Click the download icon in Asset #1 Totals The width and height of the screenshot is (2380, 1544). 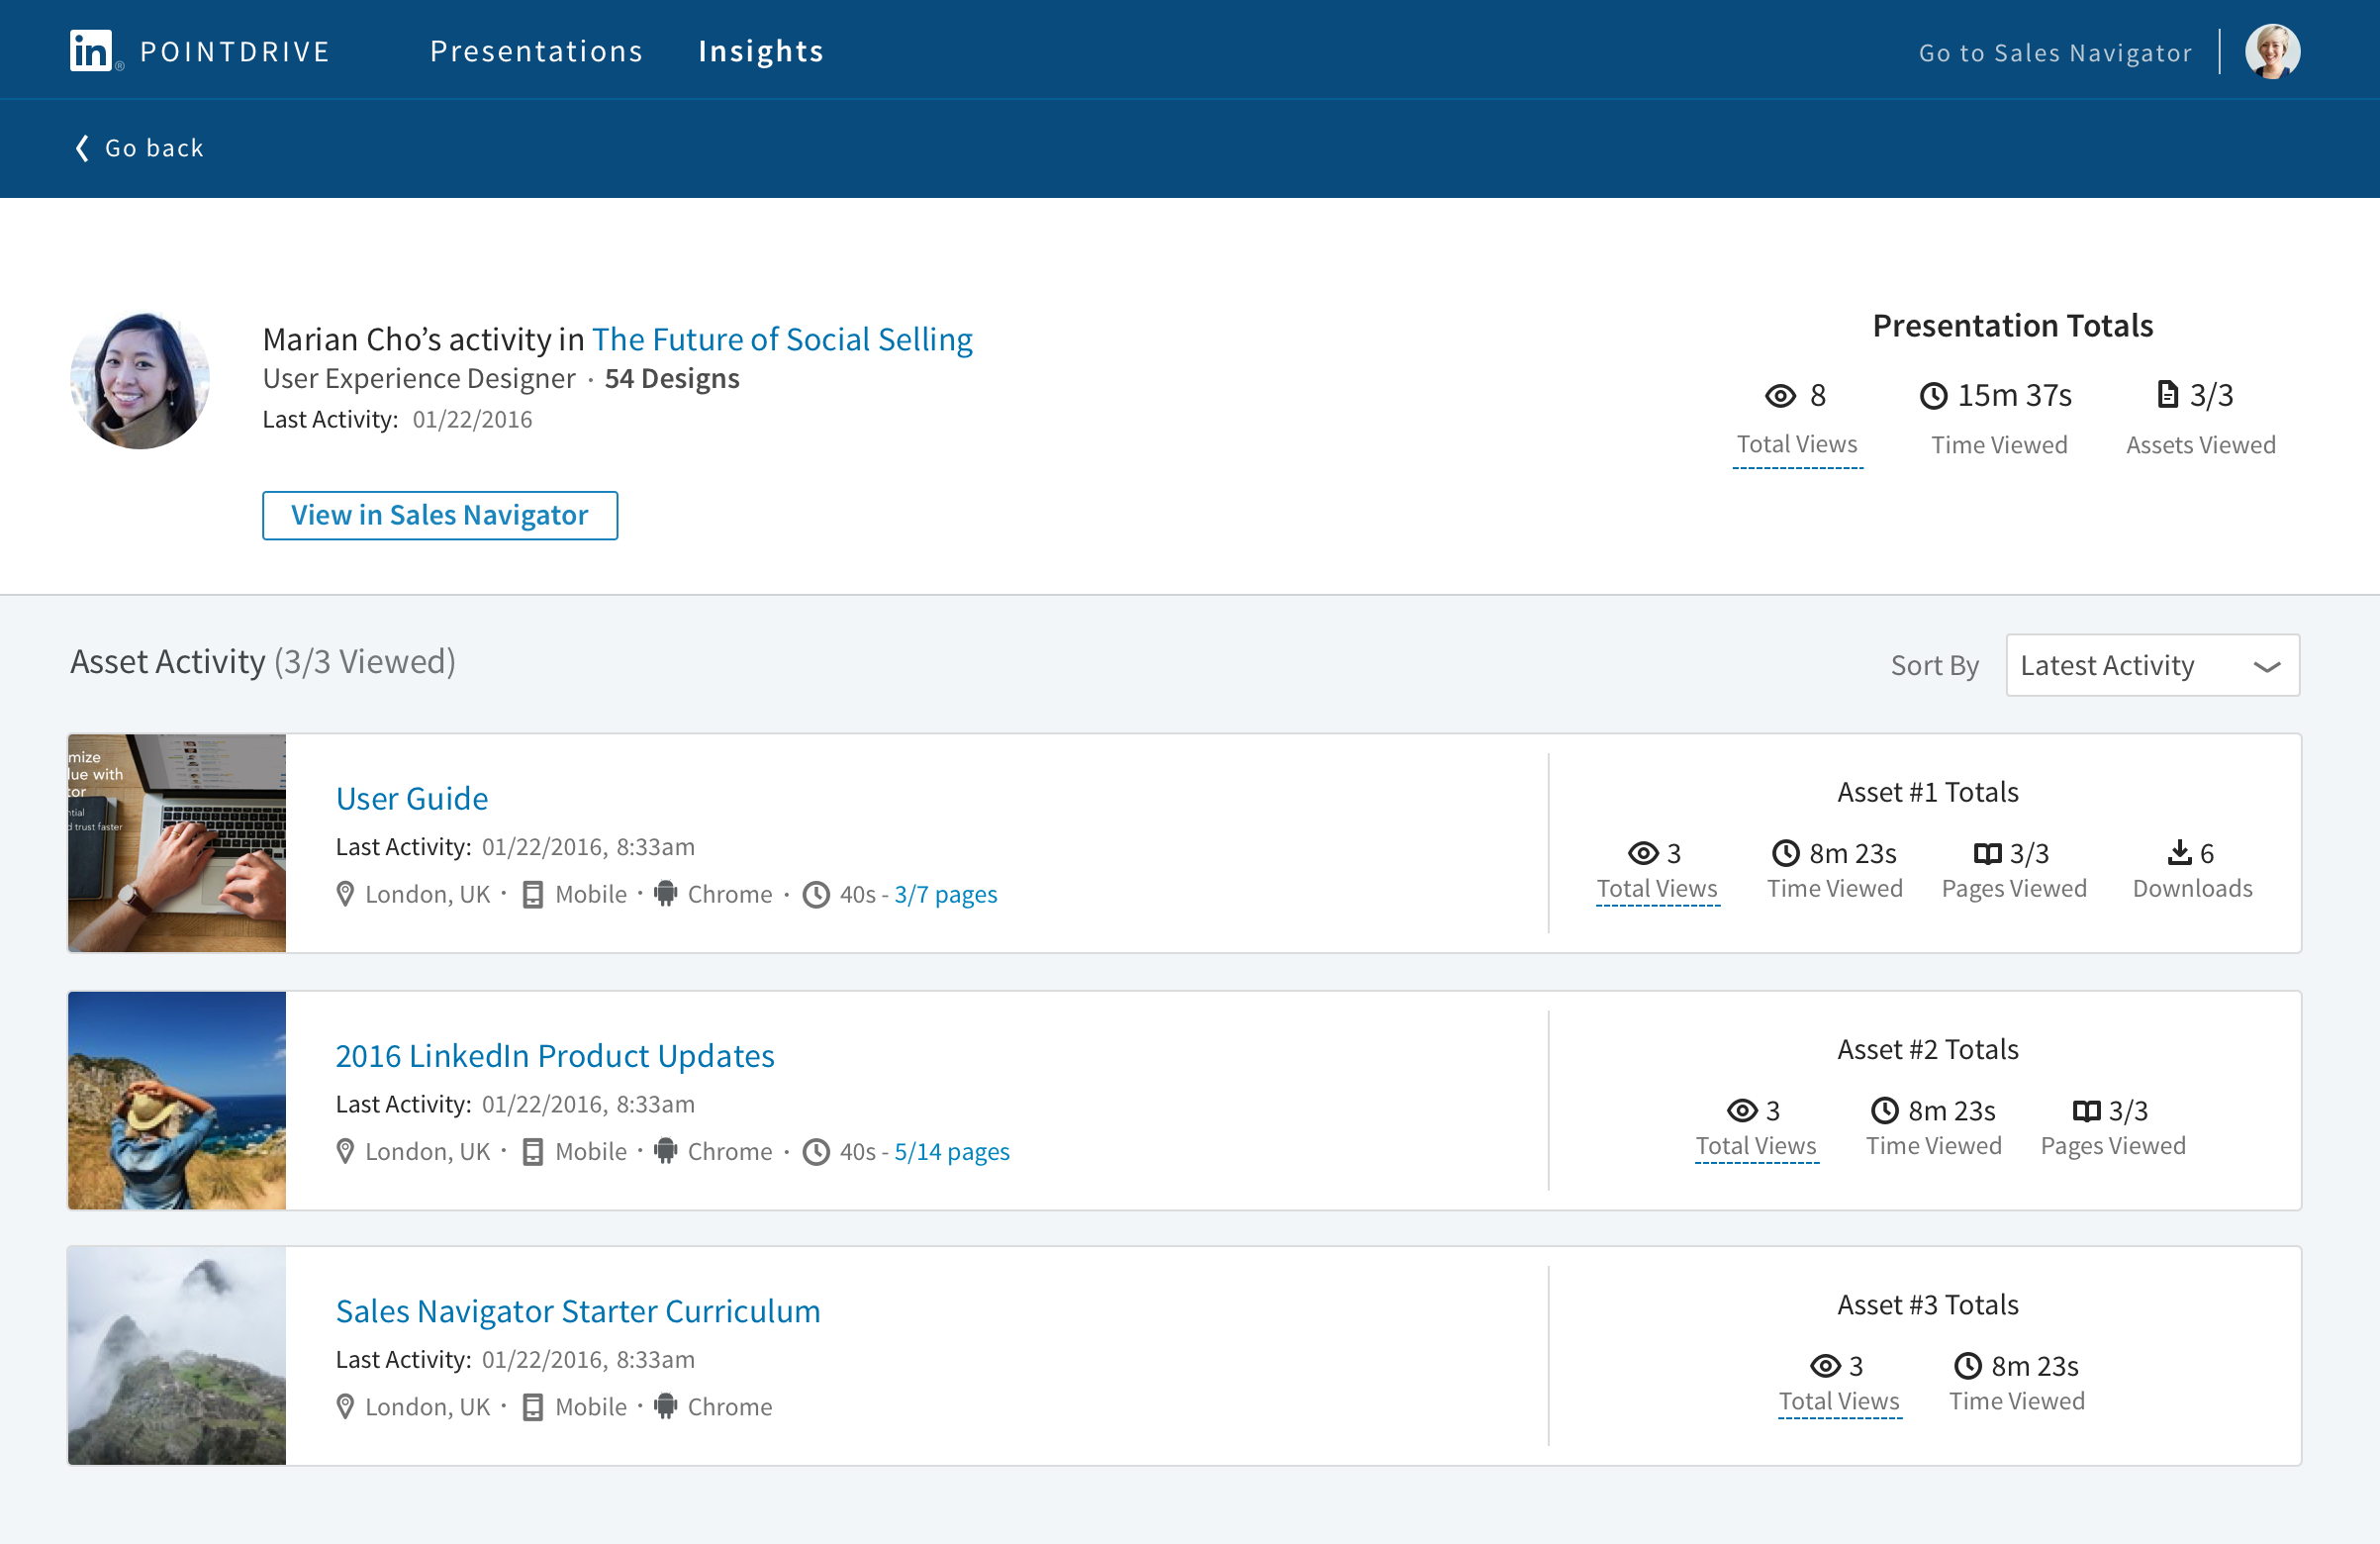pos(2179,853)
